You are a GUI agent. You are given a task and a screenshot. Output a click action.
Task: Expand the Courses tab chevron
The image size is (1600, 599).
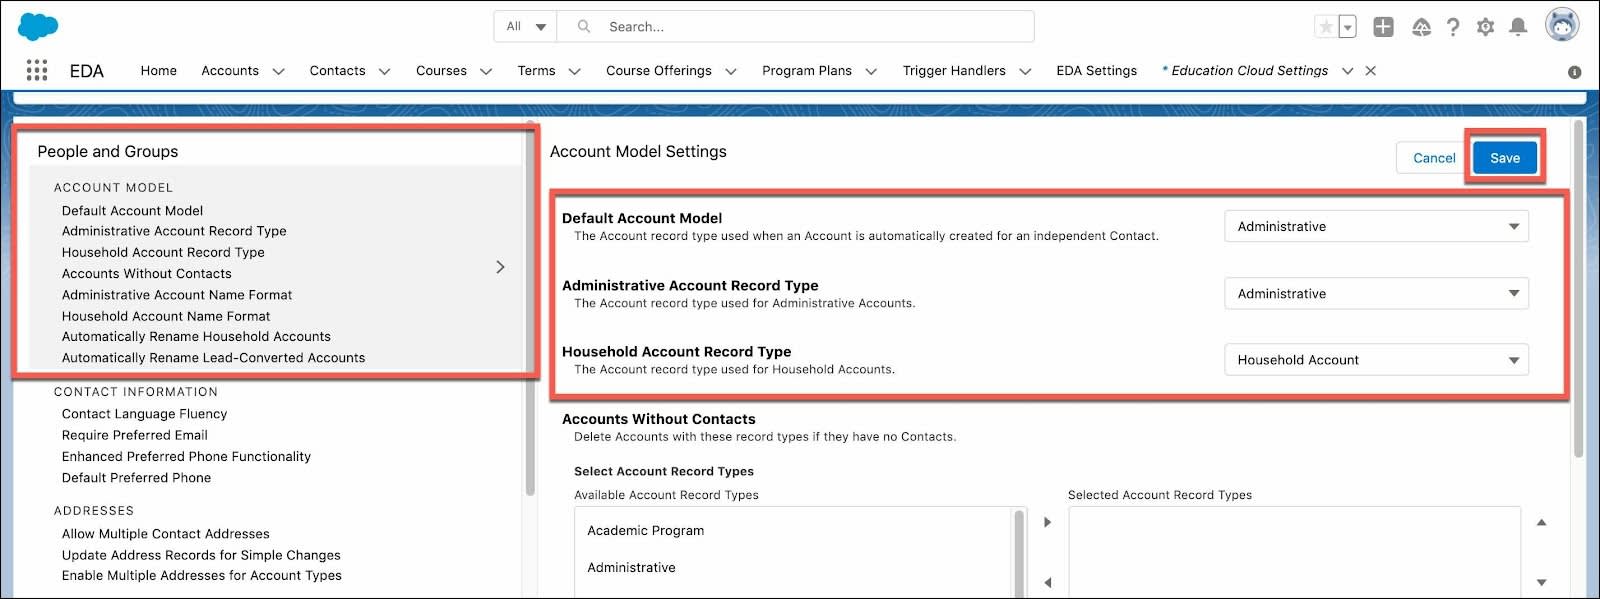(486, 71)
